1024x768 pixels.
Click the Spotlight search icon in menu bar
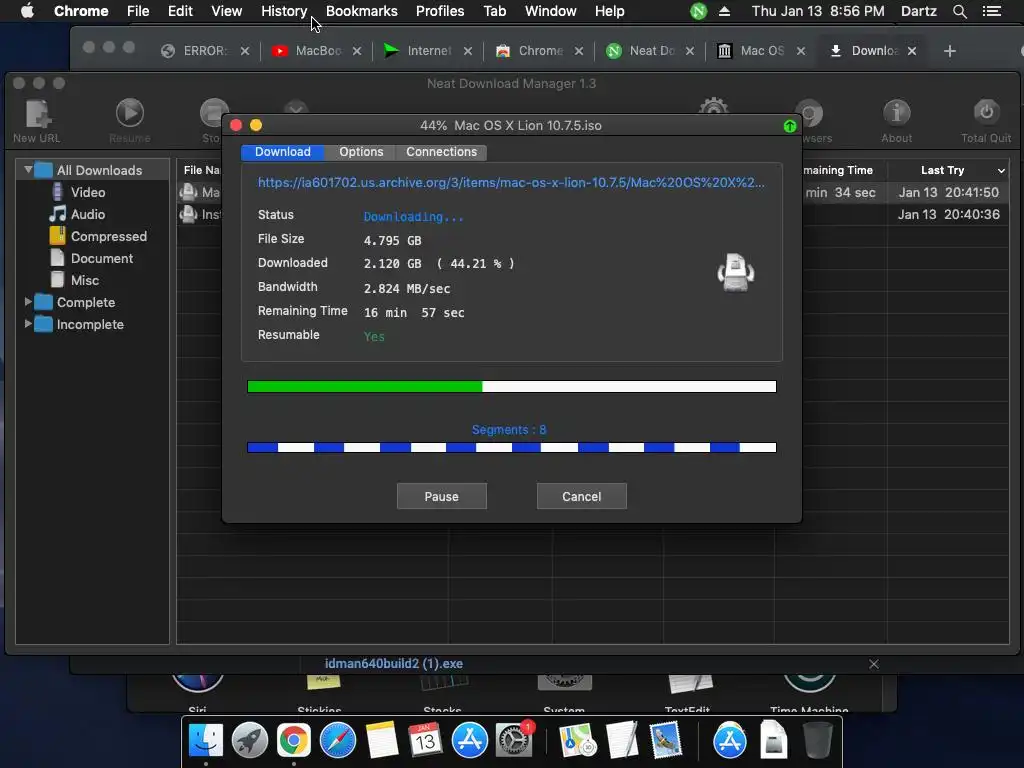click(959, 11)
